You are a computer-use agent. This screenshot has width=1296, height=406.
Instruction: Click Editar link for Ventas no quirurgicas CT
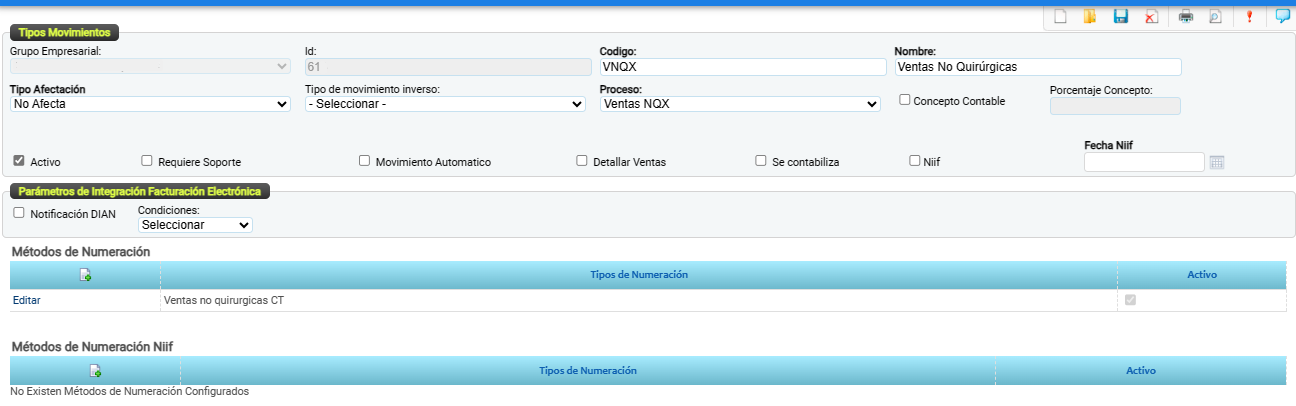point(27,300)
